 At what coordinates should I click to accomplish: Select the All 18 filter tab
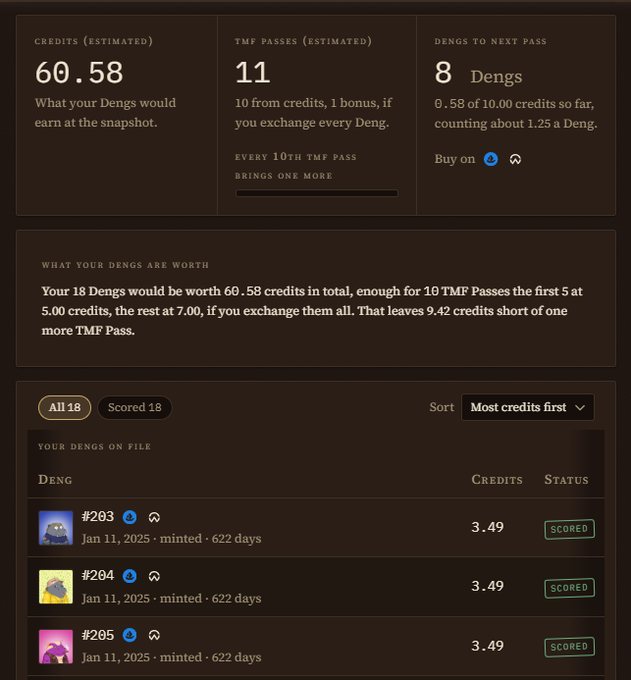[65, 407]
